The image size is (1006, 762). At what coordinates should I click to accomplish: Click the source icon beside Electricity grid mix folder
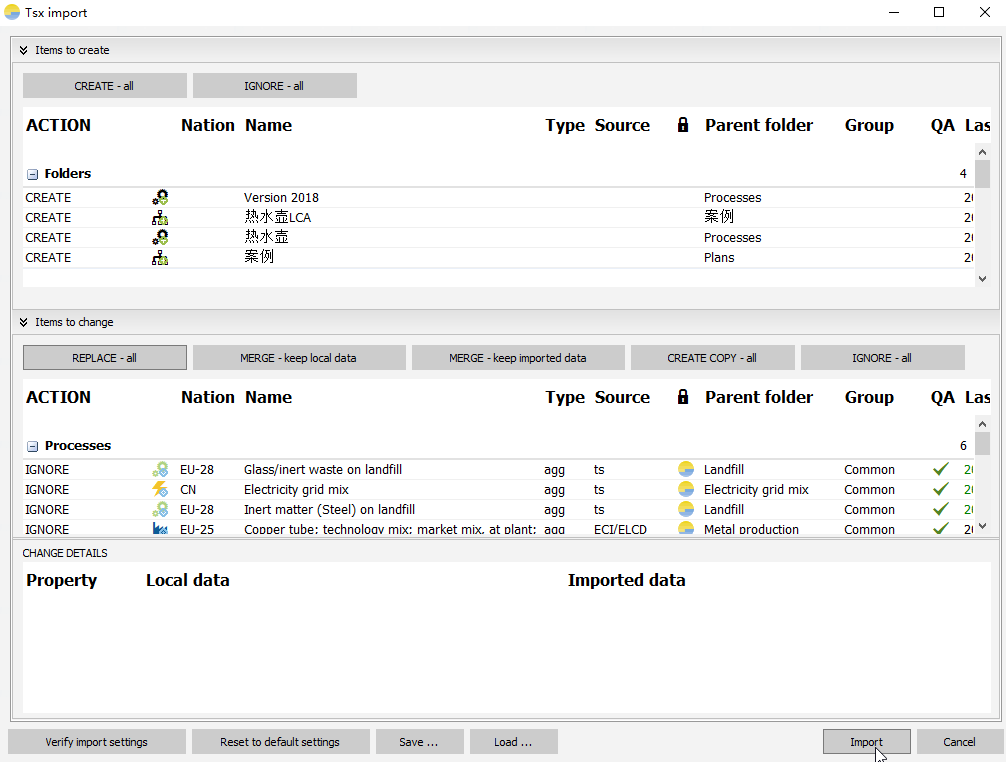pyautogui.click(x=686, y=490)
